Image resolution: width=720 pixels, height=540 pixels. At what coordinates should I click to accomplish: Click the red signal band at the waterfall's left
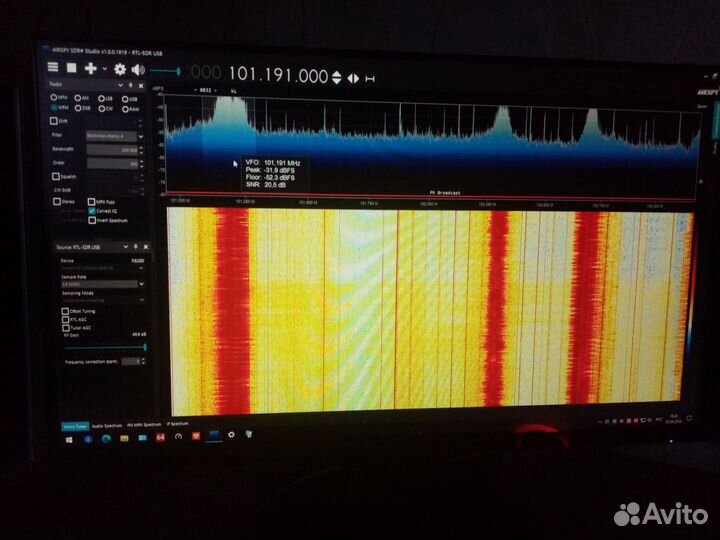click(233, 311)
